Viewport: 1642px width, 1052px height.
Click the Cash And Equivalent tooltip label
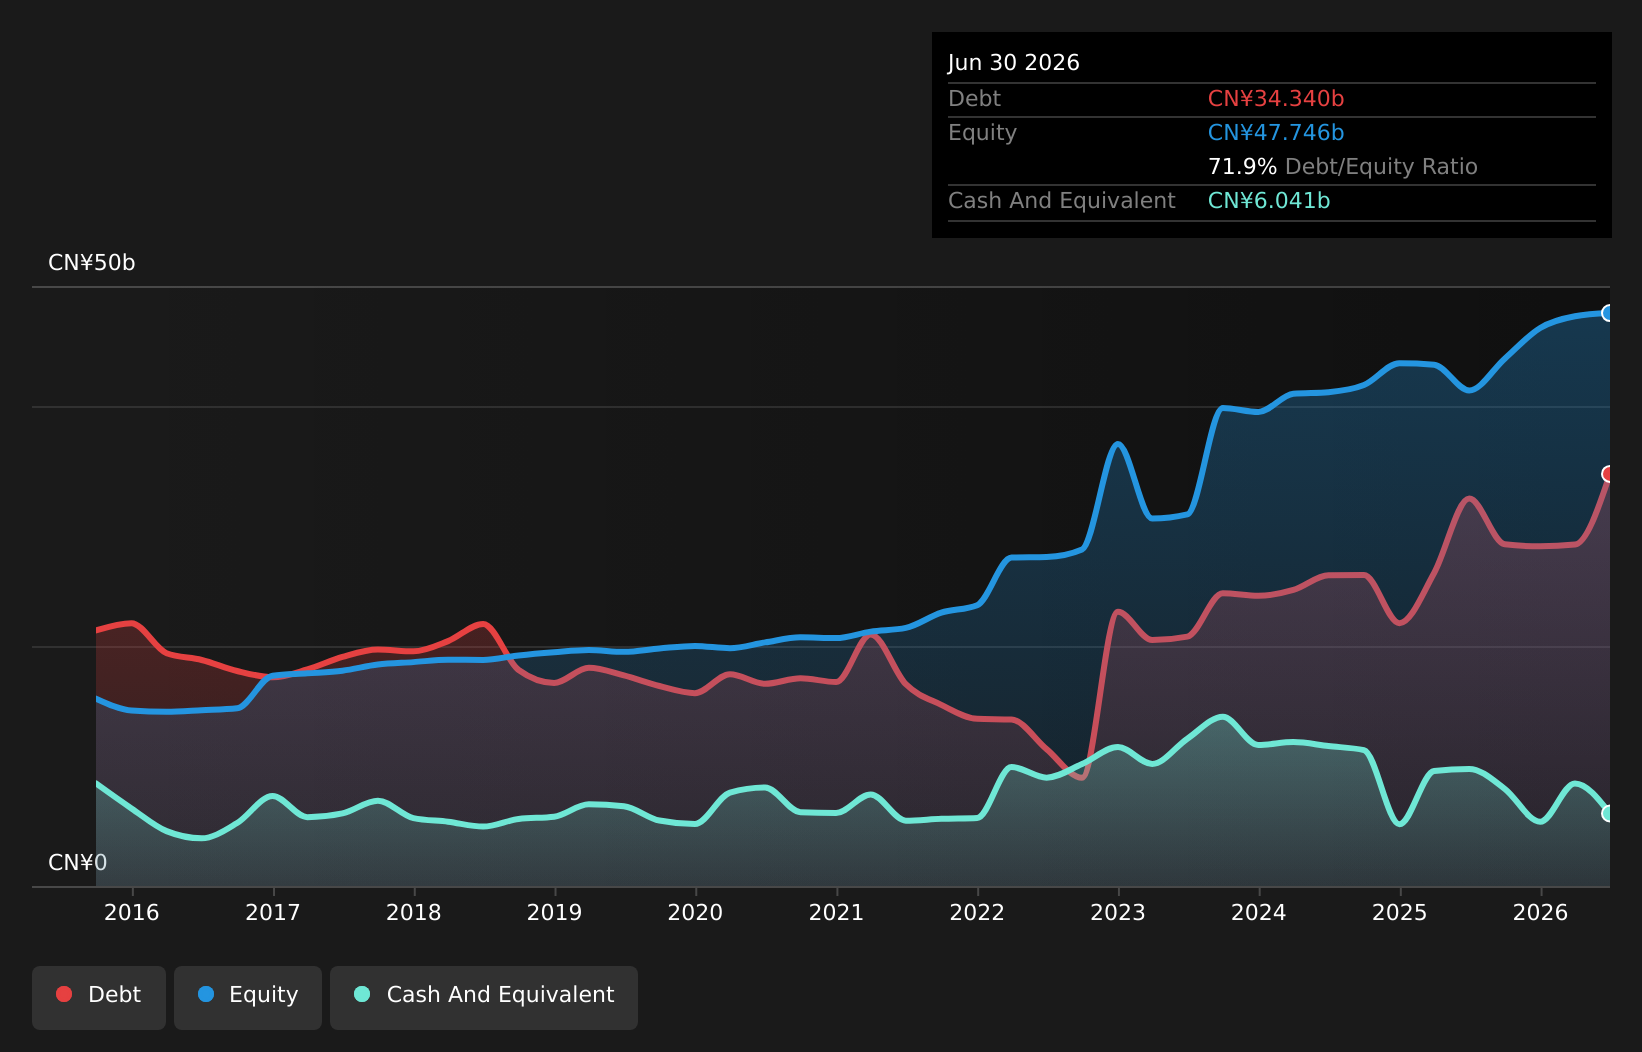[x=1062, y=201]
